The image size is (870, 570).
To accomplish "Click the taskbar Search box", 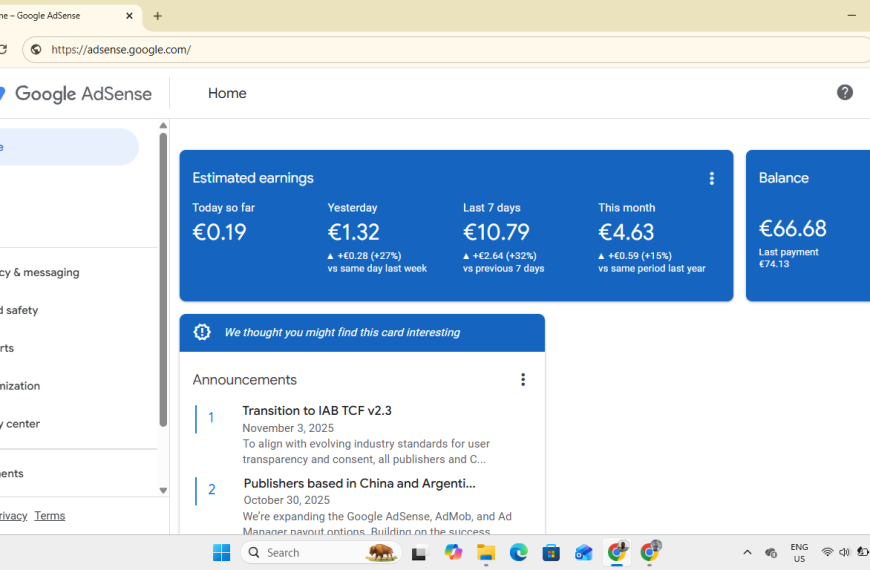I will [x=321, y=552].
